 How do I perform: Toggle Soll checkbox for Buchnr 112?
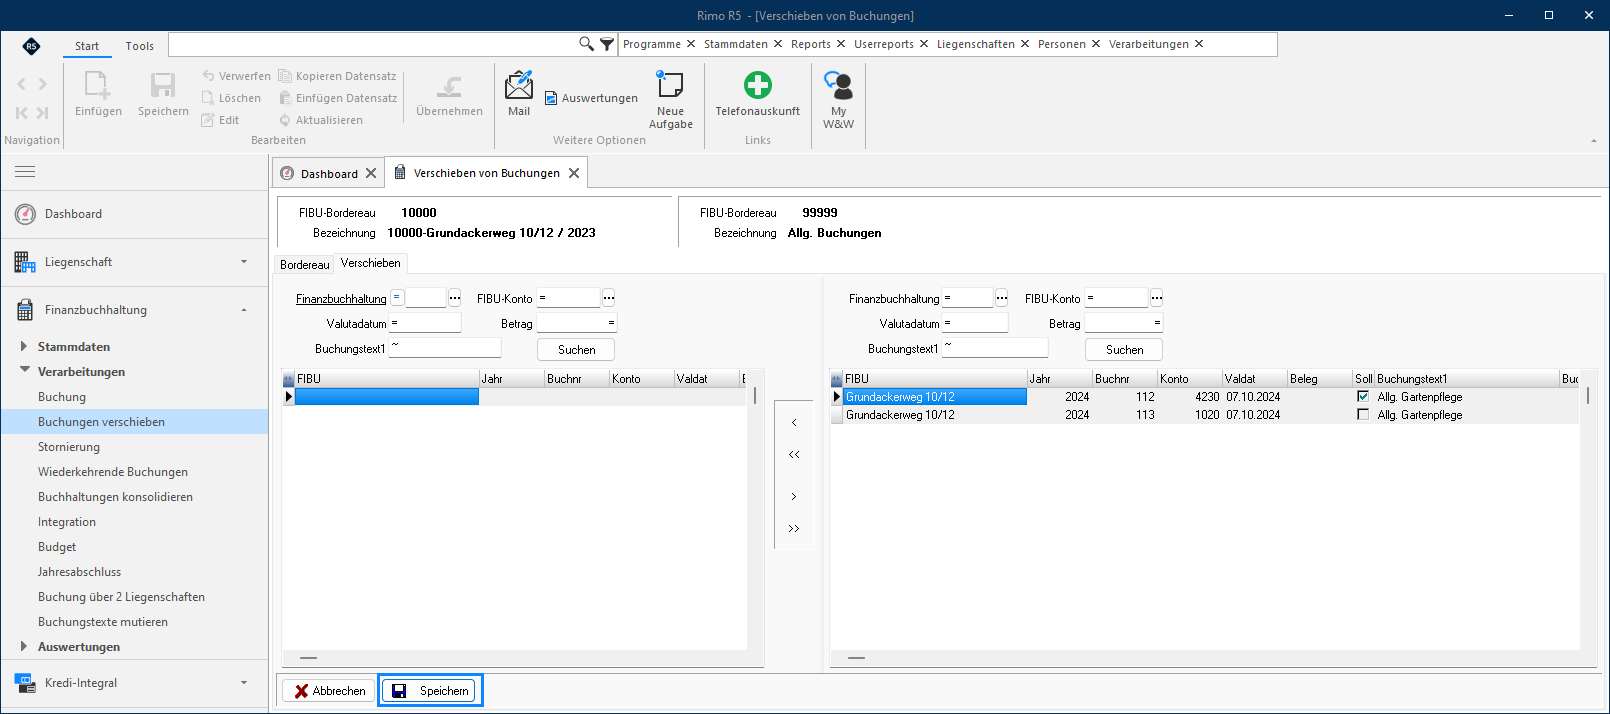click(x=1362, y=397)
